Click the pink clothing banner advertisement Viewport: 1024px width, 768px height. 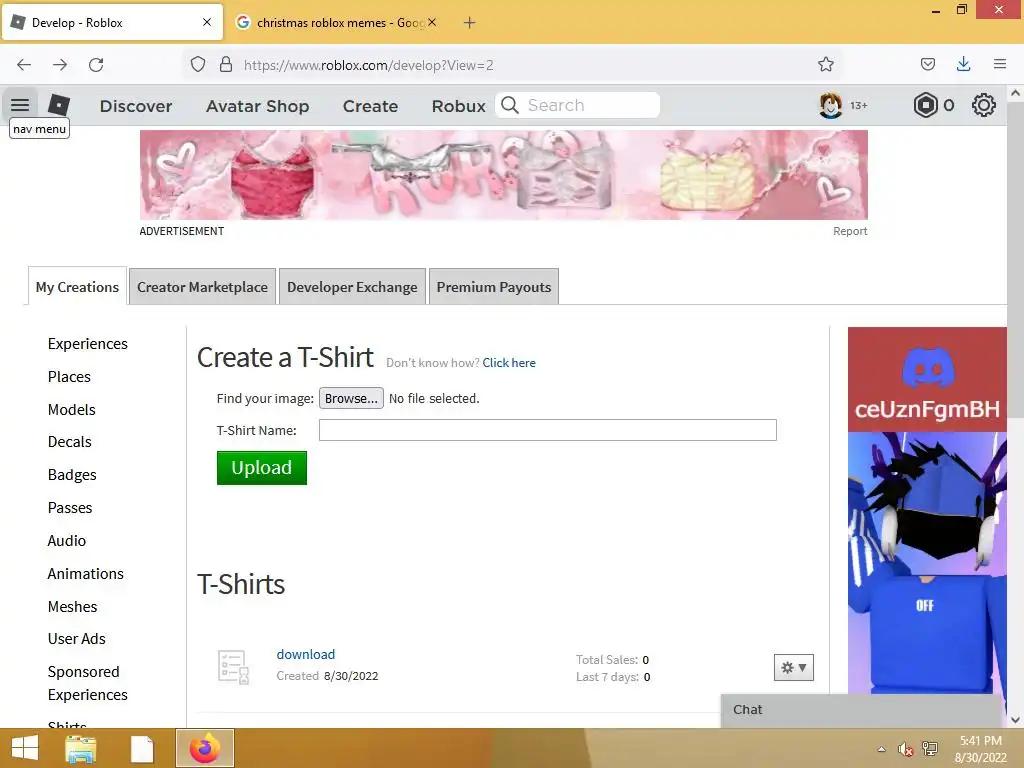[504, 175]
